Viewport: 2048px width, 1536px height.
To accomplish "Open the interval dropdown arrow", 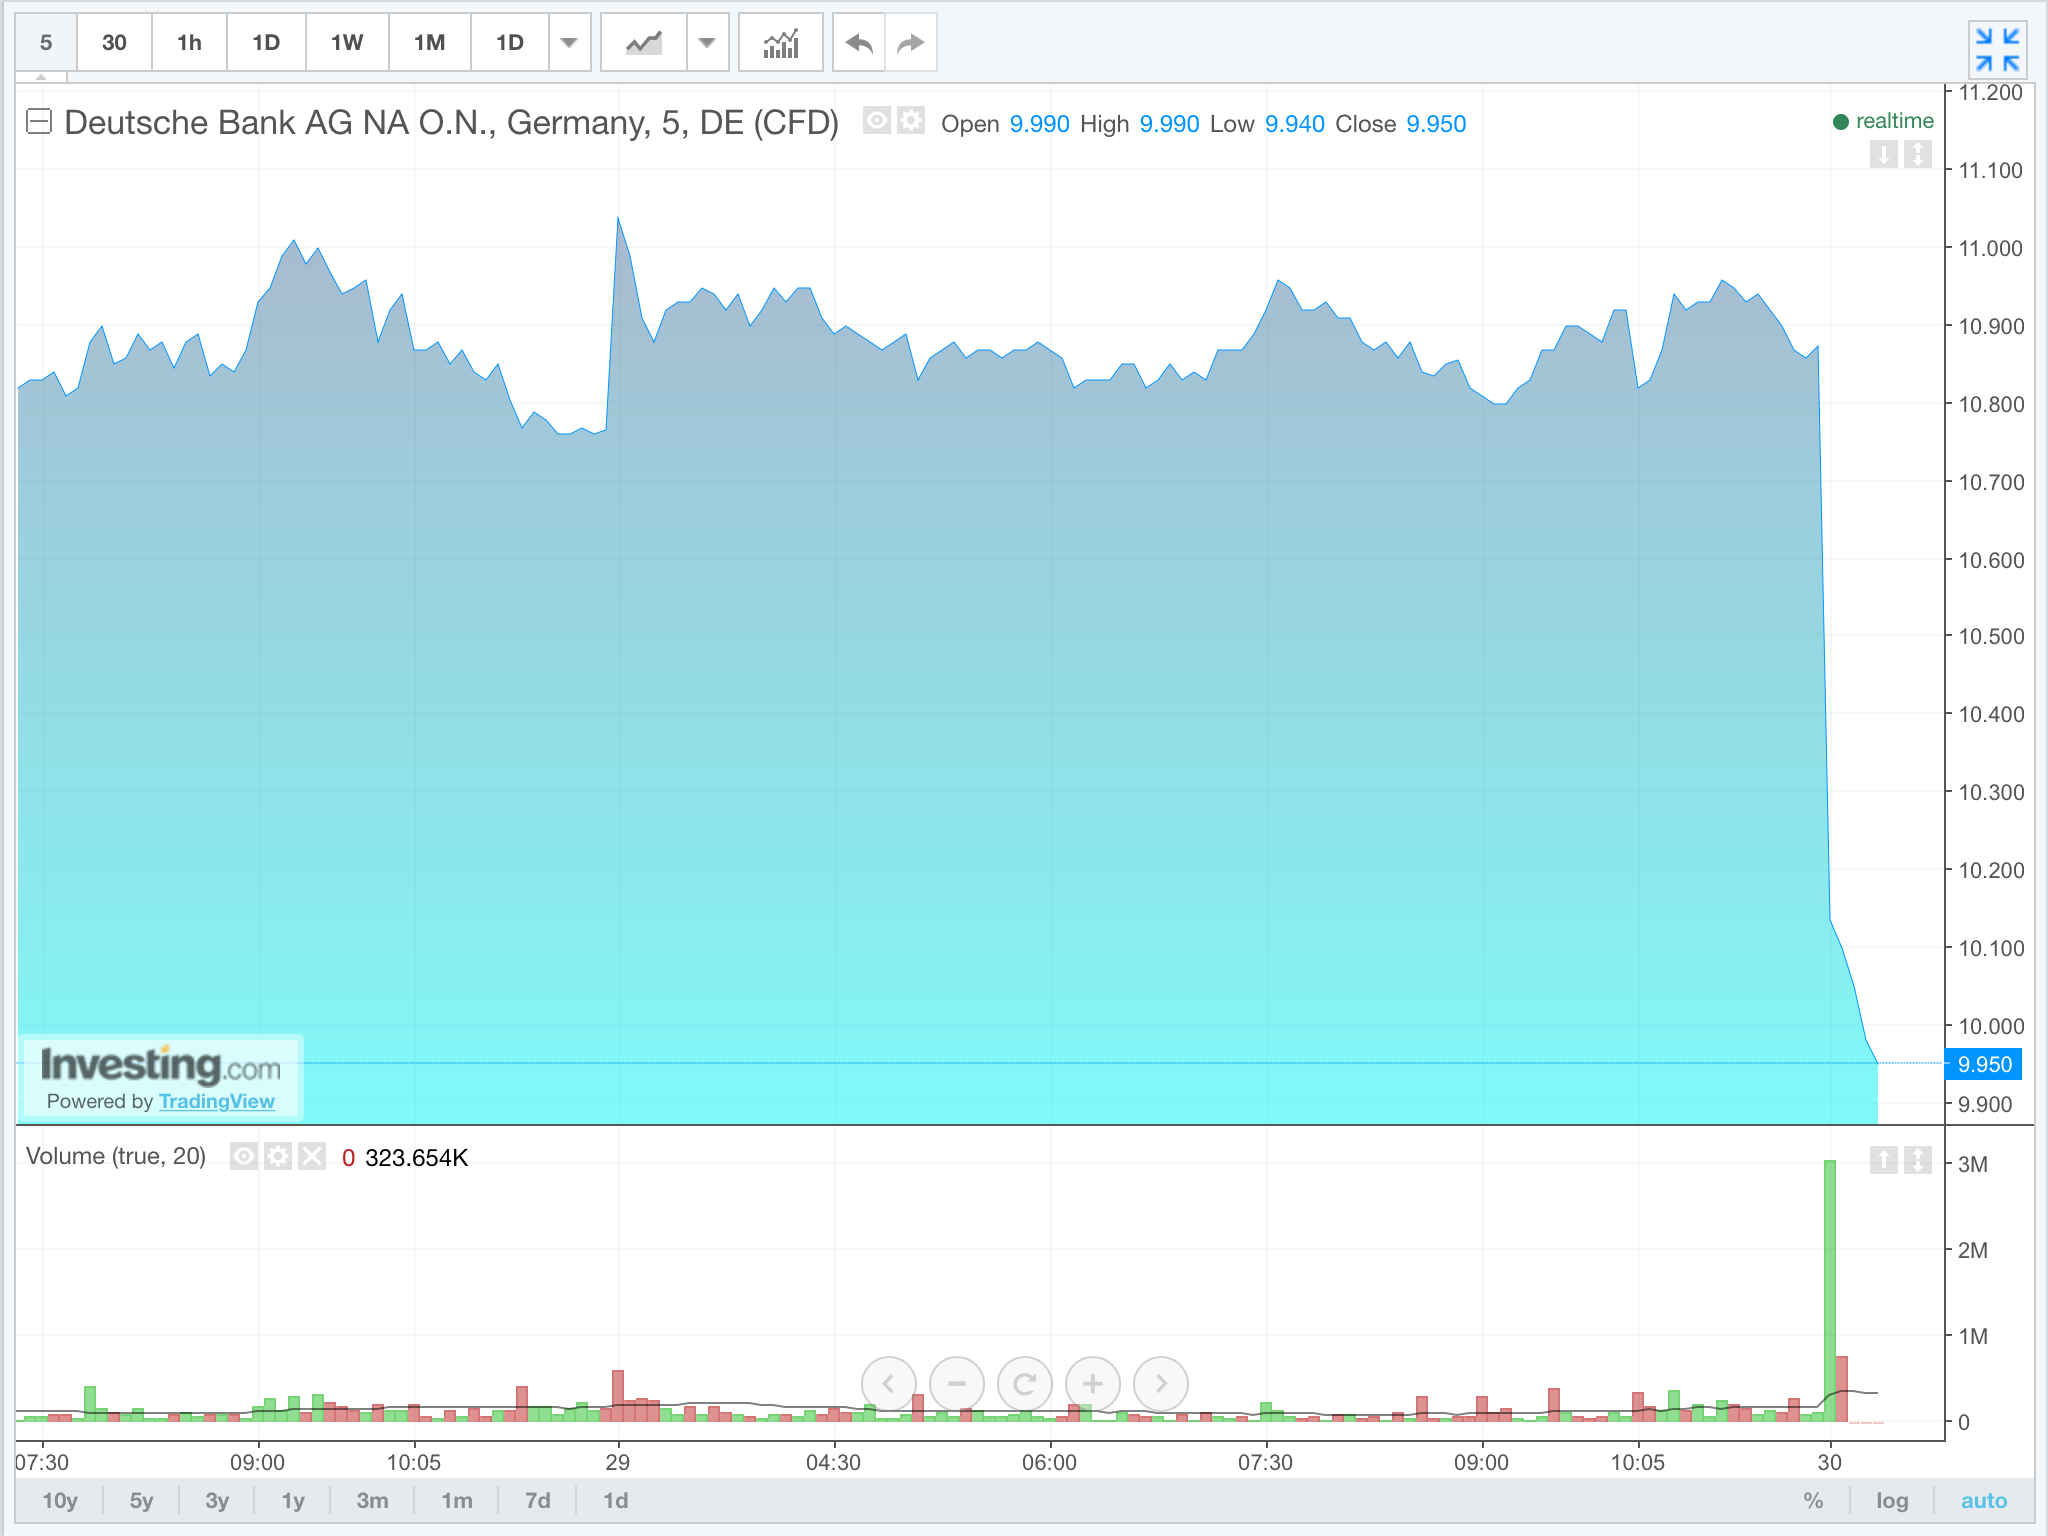I will [x=569, y=43].
